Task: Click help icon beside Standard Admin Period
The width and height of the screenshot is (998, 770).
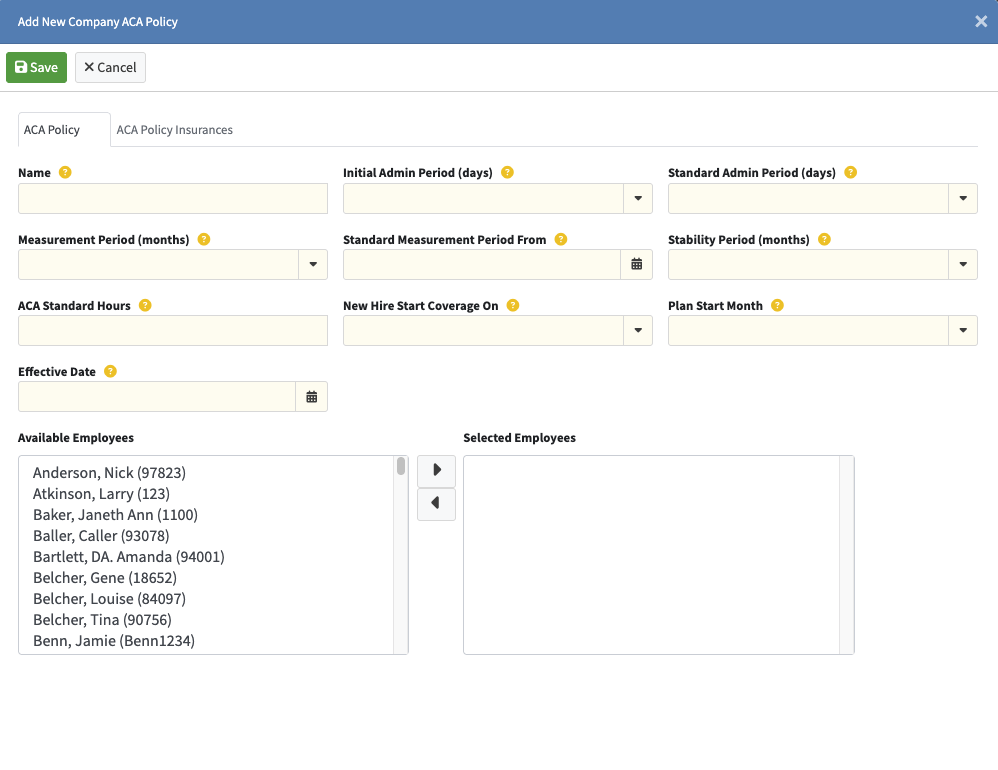Action: pyautogui.click(x=850, y=173)
